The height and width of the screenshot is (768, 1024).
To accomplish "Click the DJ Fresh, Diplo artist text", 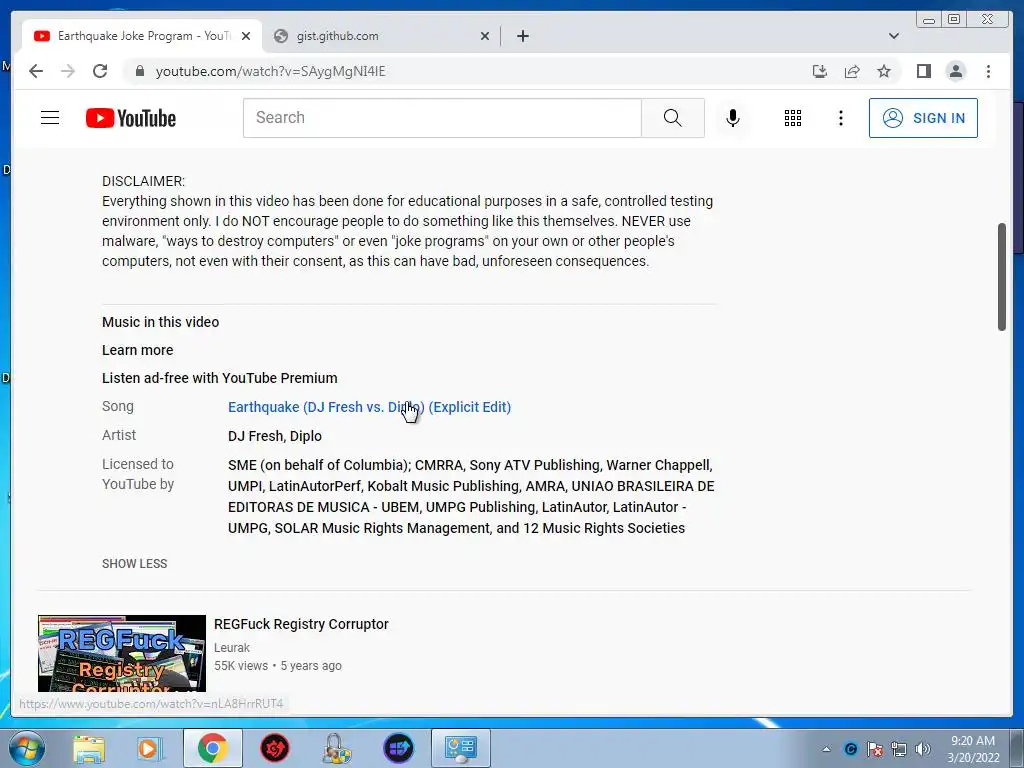I will tap(274, 436).
